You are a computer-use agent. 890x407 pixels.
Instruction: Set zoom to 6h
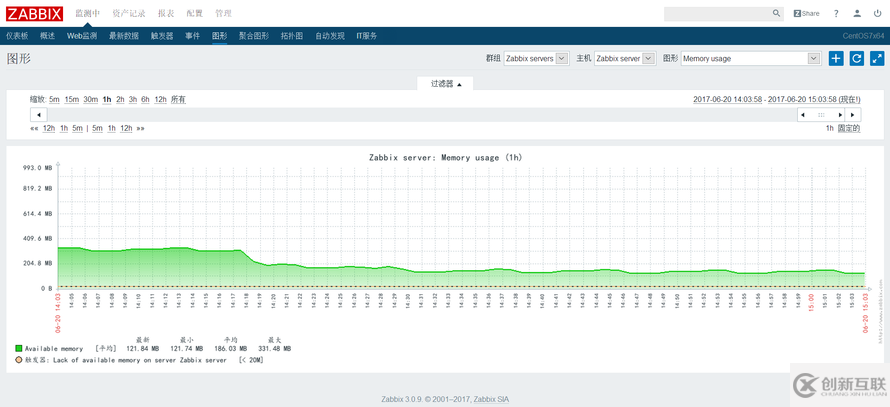(145, 99)
